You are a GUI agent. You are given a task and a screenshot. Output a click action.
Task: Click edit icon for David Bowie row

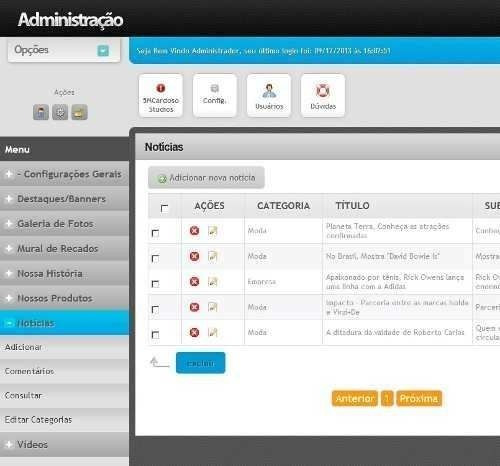click(213, 256)
